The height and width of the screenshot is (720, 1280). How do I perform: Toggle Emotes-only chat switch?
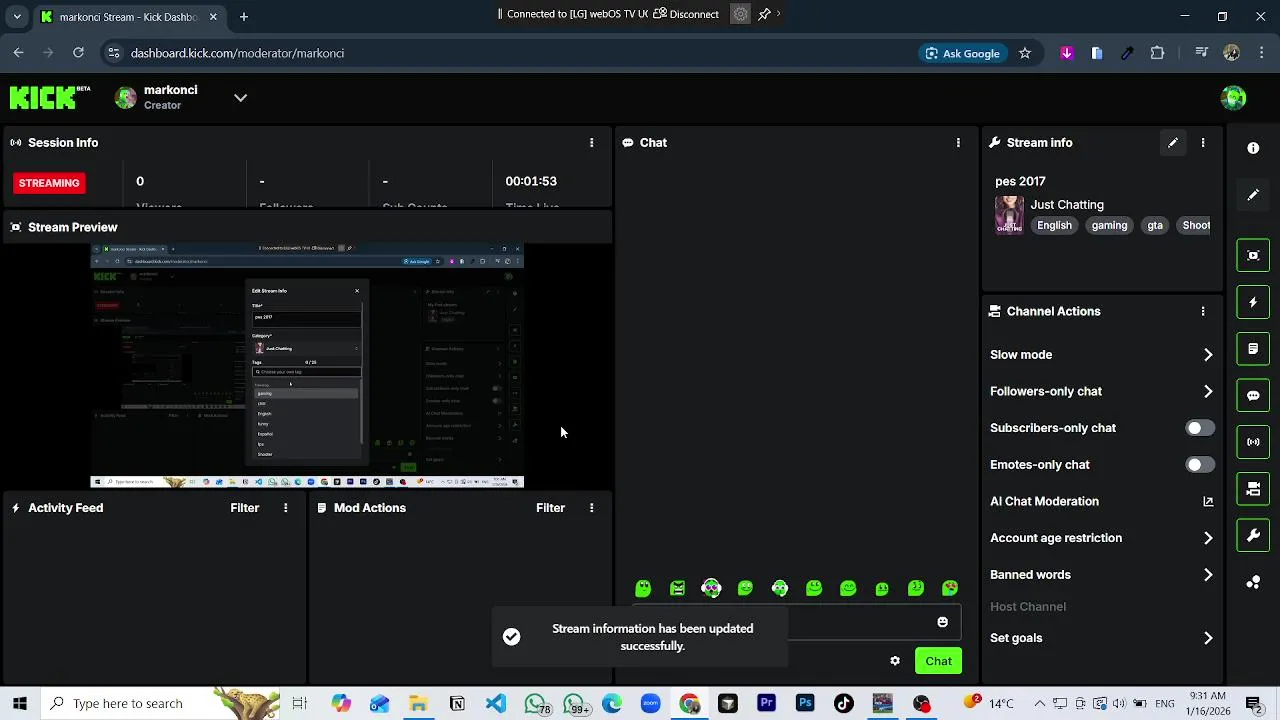point(1200,465)
